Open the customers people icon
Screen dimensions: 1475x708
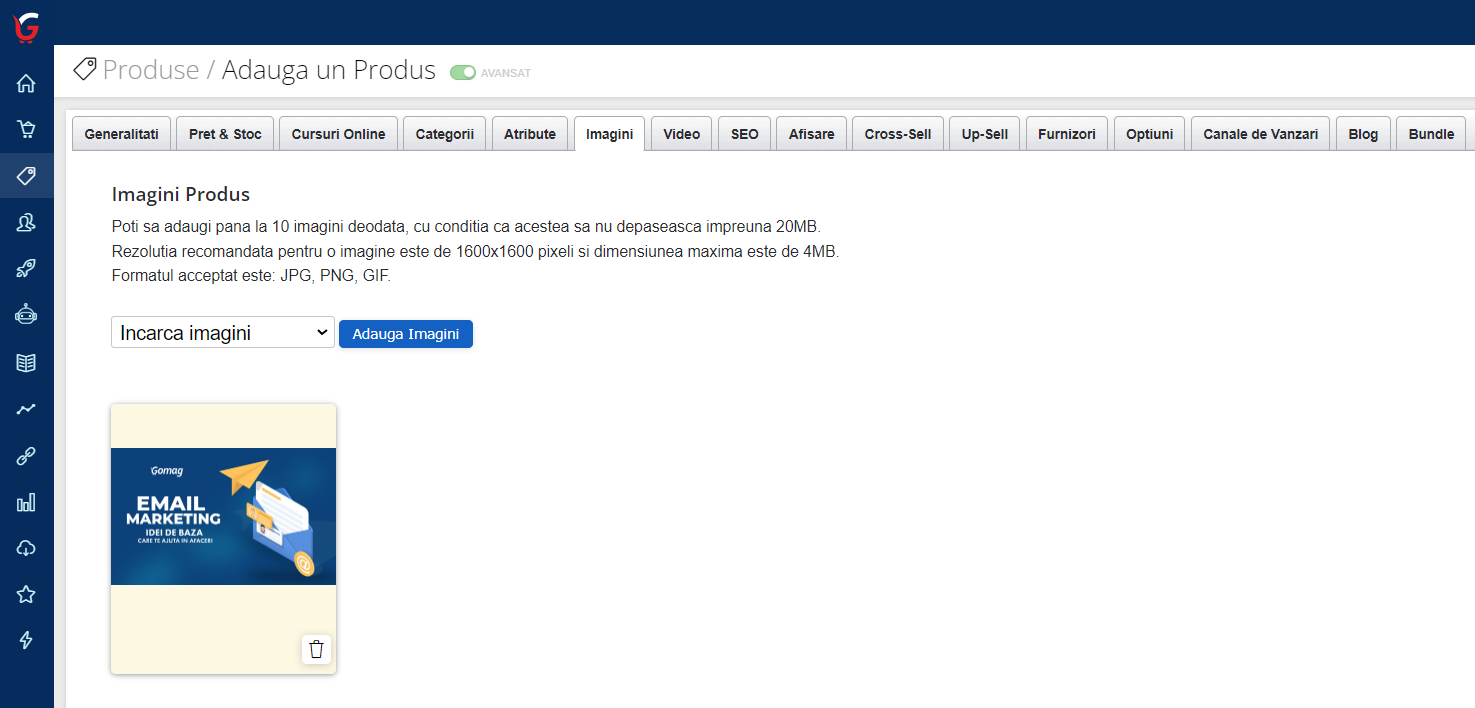(x=25, y=222)
